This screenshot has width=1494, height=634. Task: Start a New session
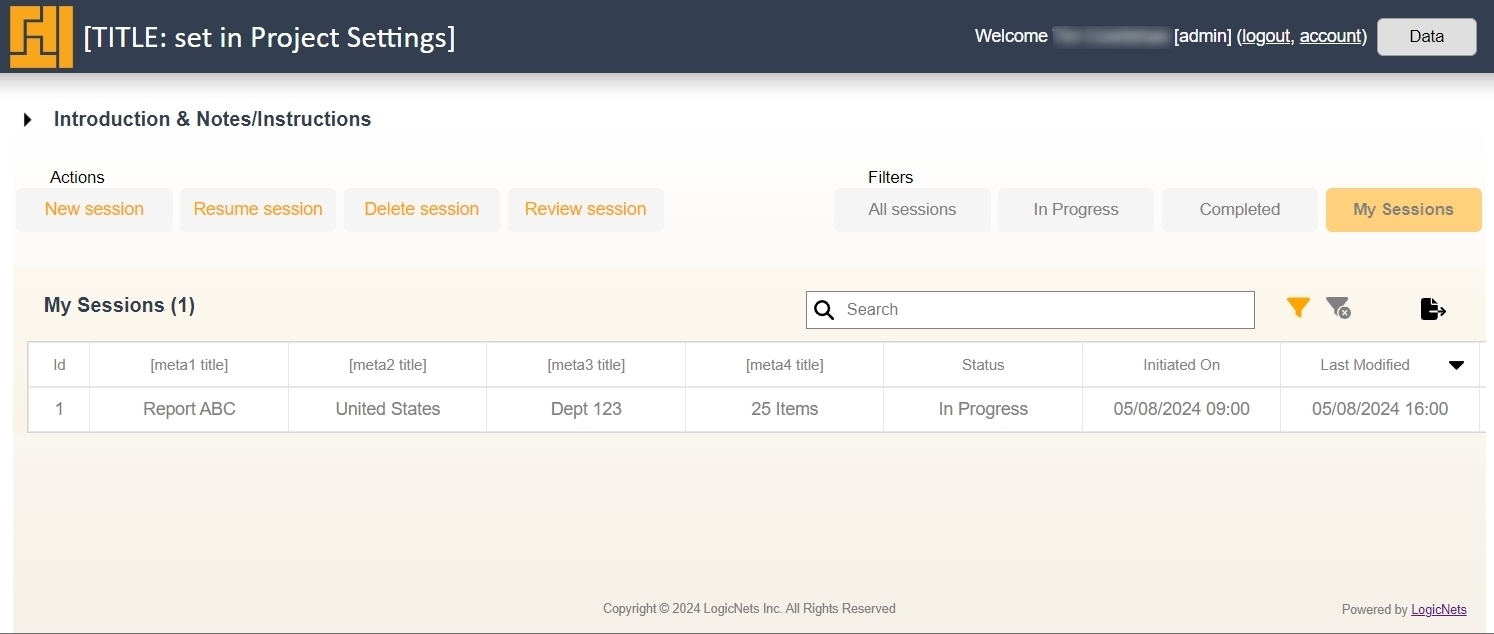coord(94,209)
